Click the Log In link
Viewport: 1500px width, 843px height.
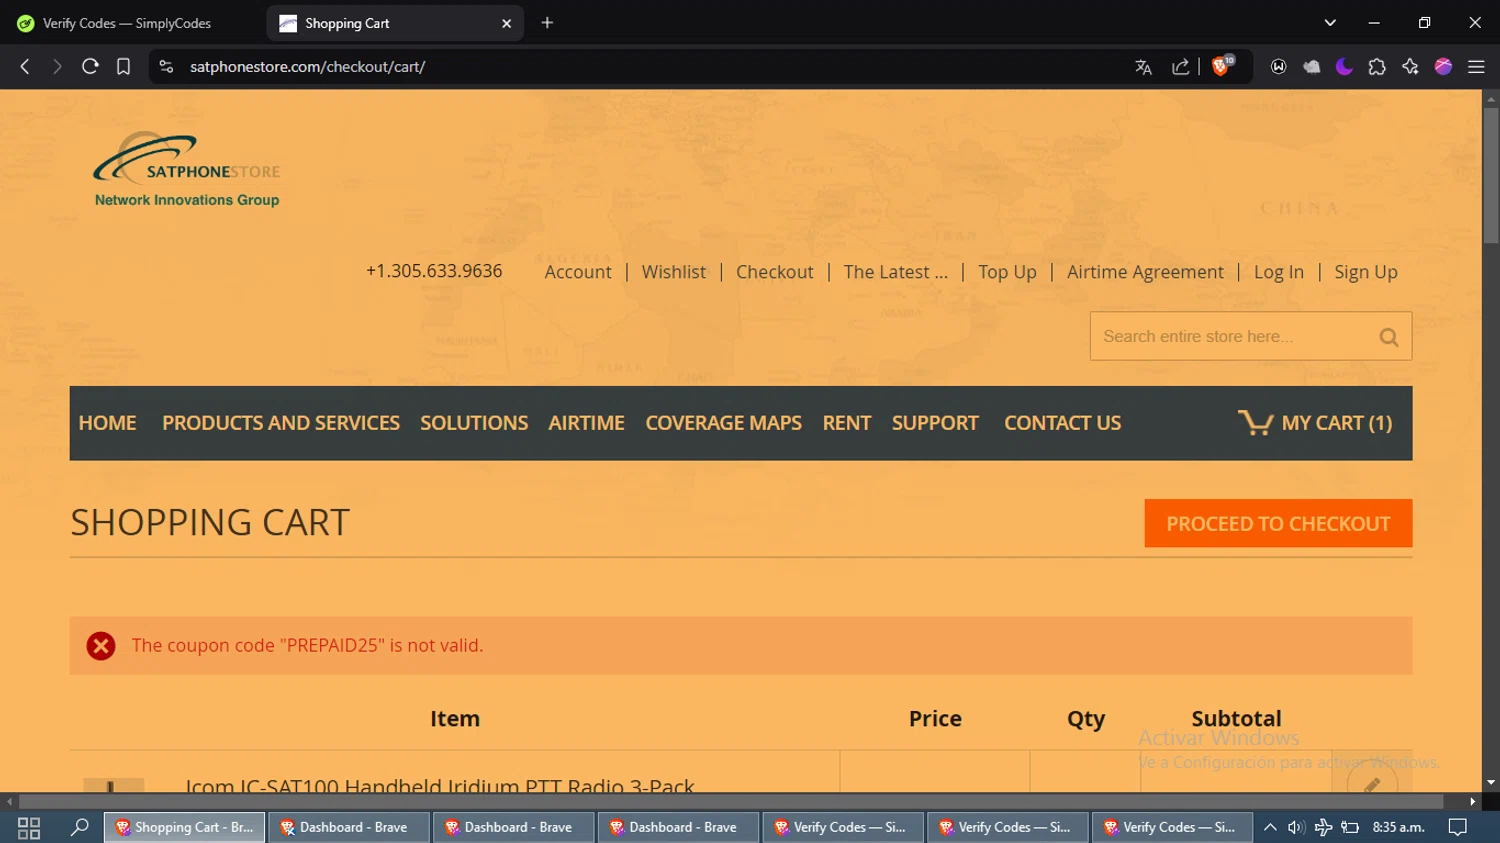pos(1279,272)
